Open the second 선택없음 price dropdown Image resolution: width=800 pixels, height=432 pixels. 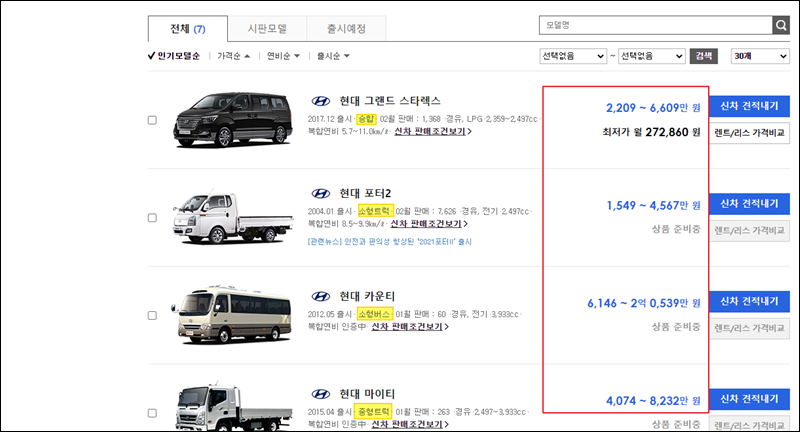pyautogui.click(x=652, y=56)
